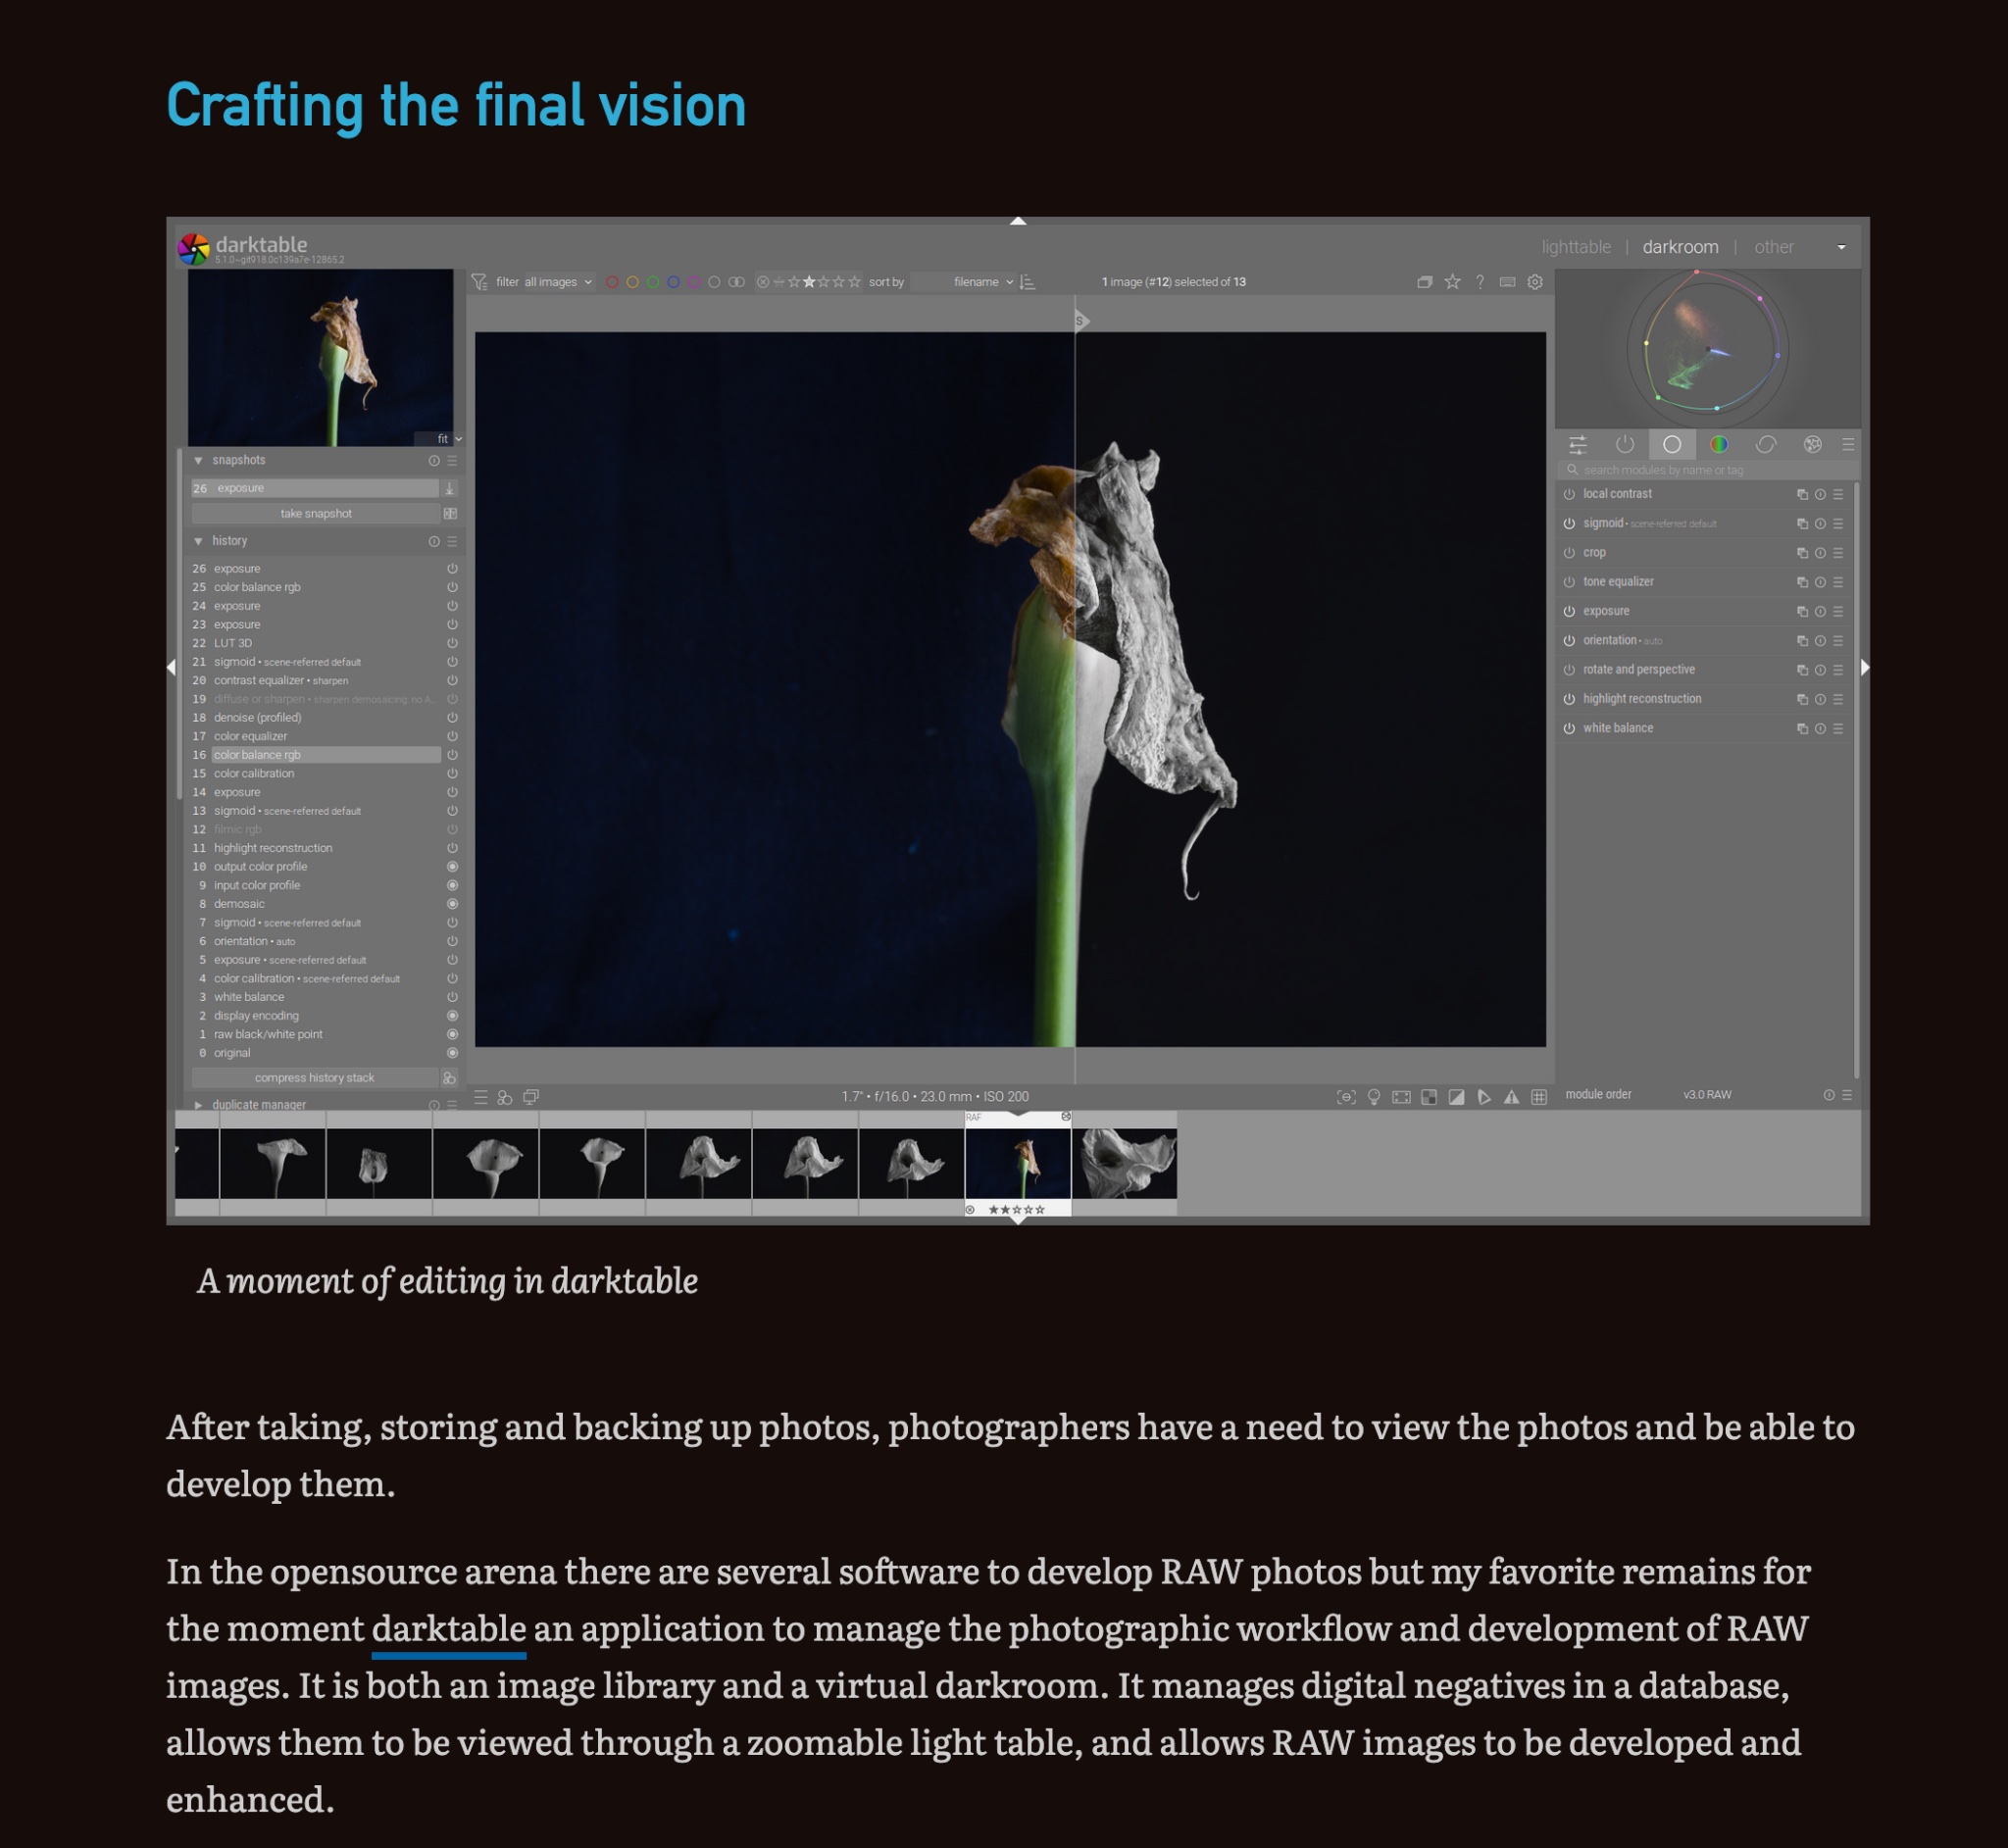
Task: Toggle the sigmoid module power switch
Action: coord(1569,524)
